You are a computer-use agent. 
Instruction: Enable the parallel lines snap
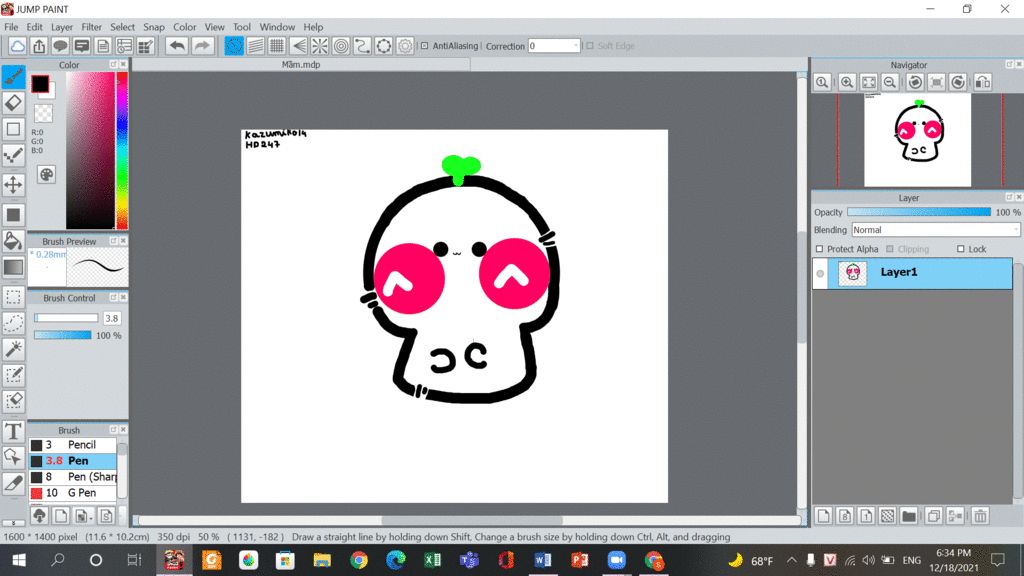[255, 46]
